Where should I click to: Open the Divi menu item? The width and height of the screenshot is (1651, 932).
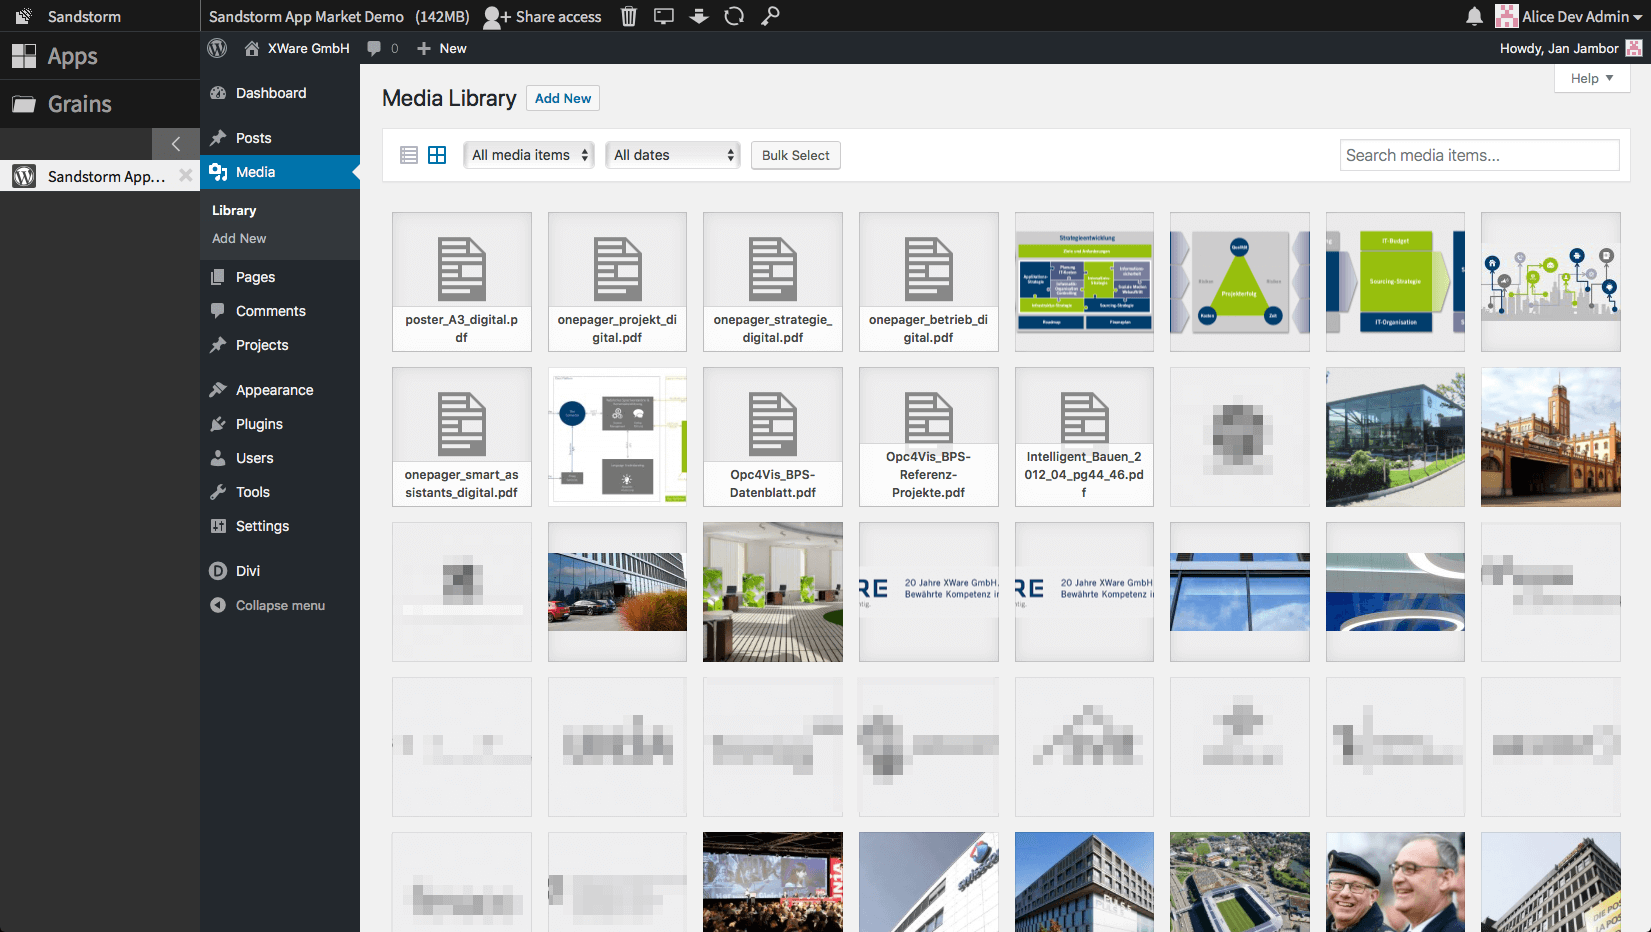[x=280, y=571]
